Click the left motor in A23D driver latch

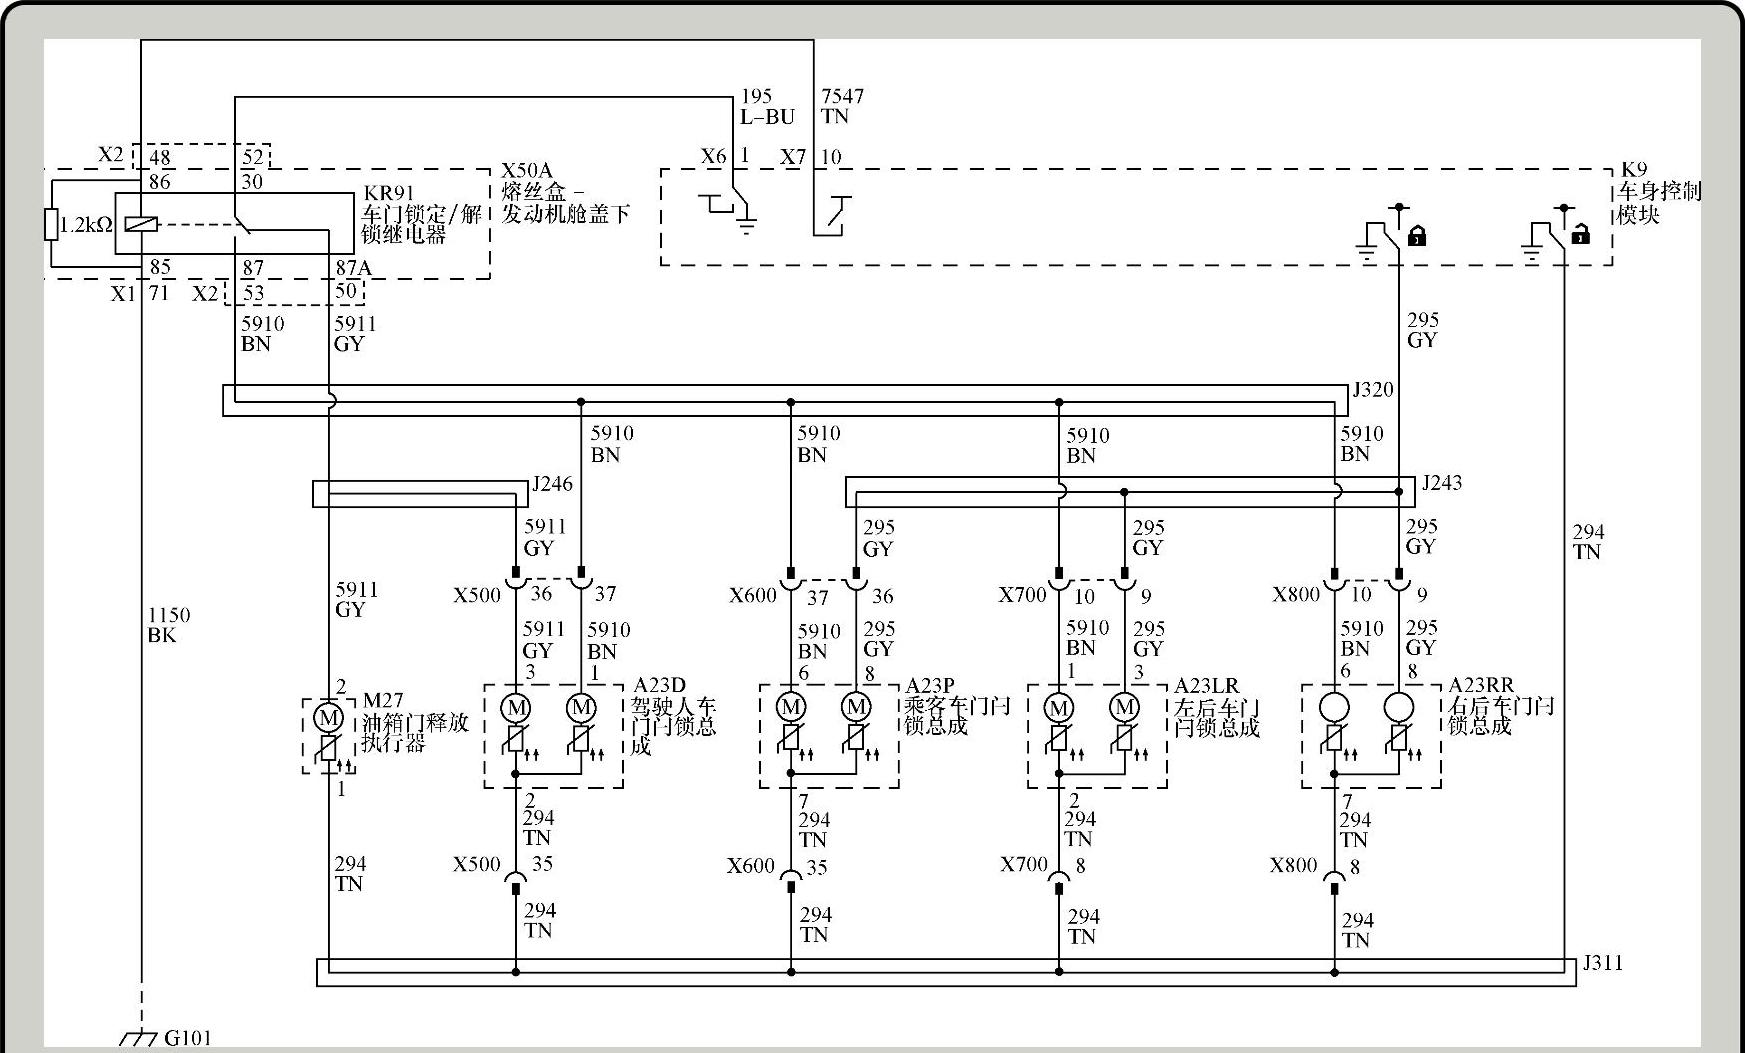(516, 708)
